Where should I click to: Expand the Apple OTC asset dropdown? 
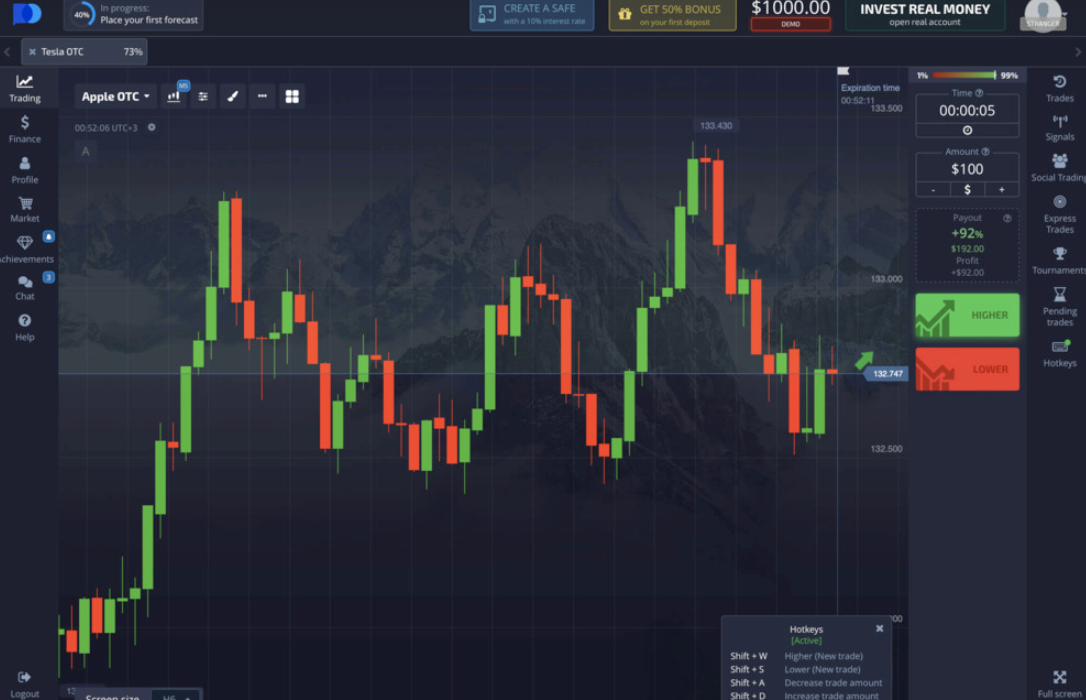pos(115,96)
